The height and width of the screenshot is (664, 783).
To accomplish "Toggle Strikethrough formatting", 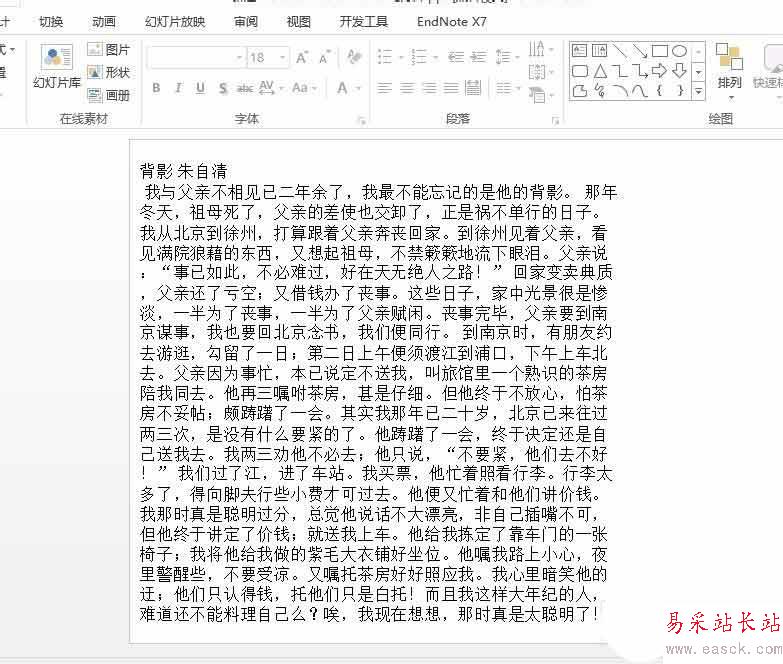I will 245,89.
